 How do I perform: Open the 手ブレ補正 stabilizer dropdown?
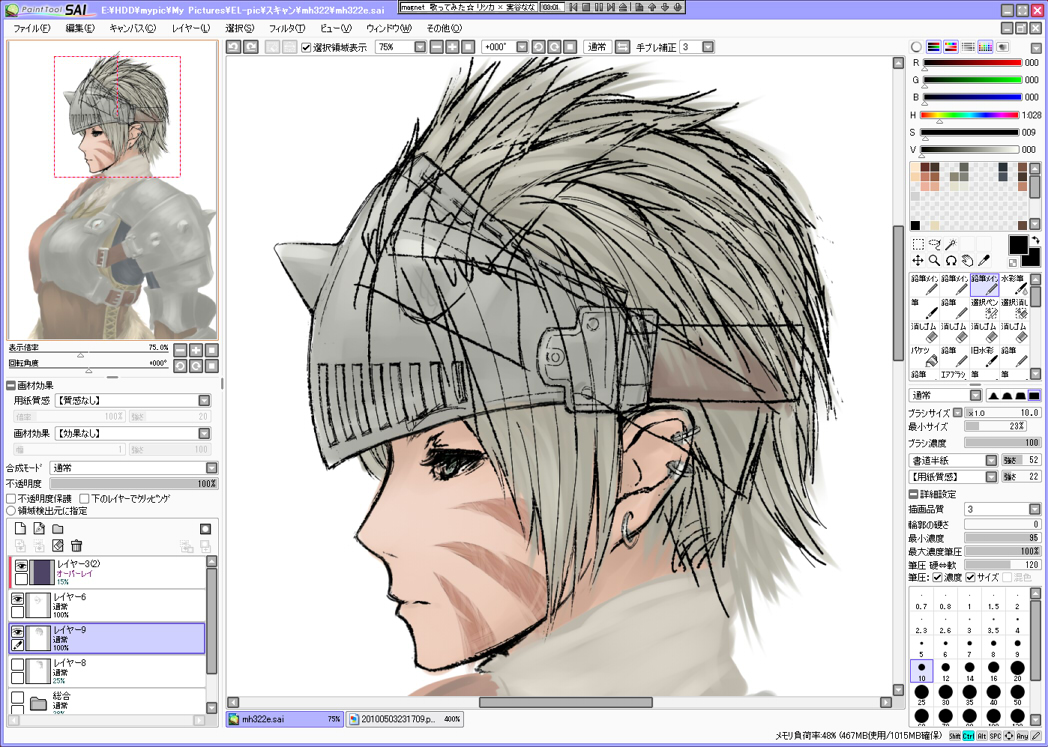click(x=708, y=47)
